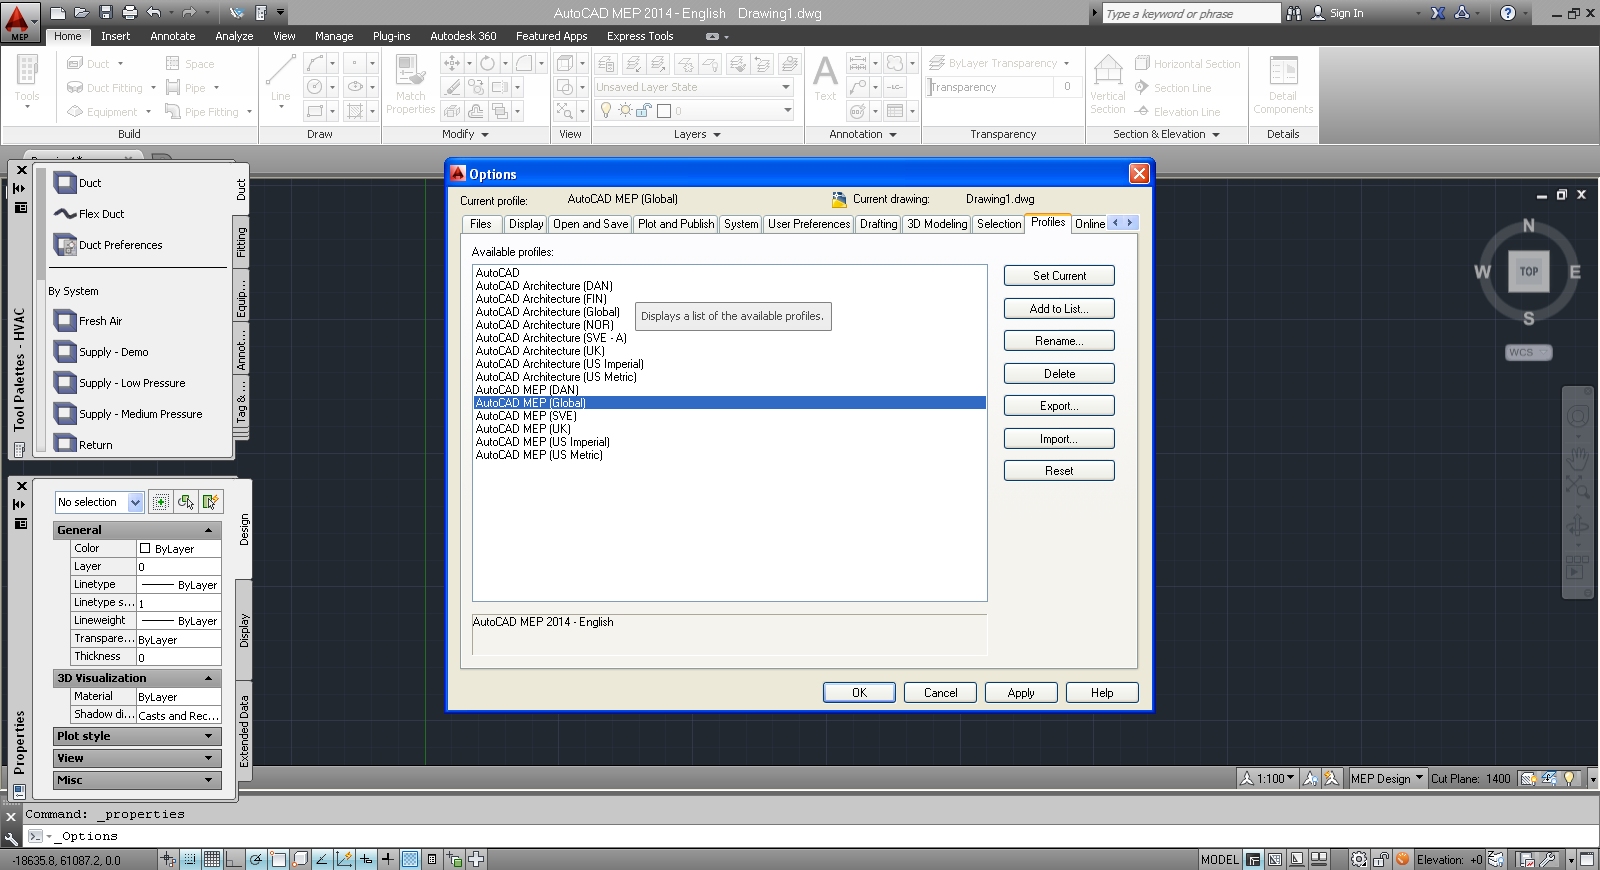Toggle Object Snap in the status bar
The height and width of the screenshot is (870, 1600).
click(x=278, y=859)
